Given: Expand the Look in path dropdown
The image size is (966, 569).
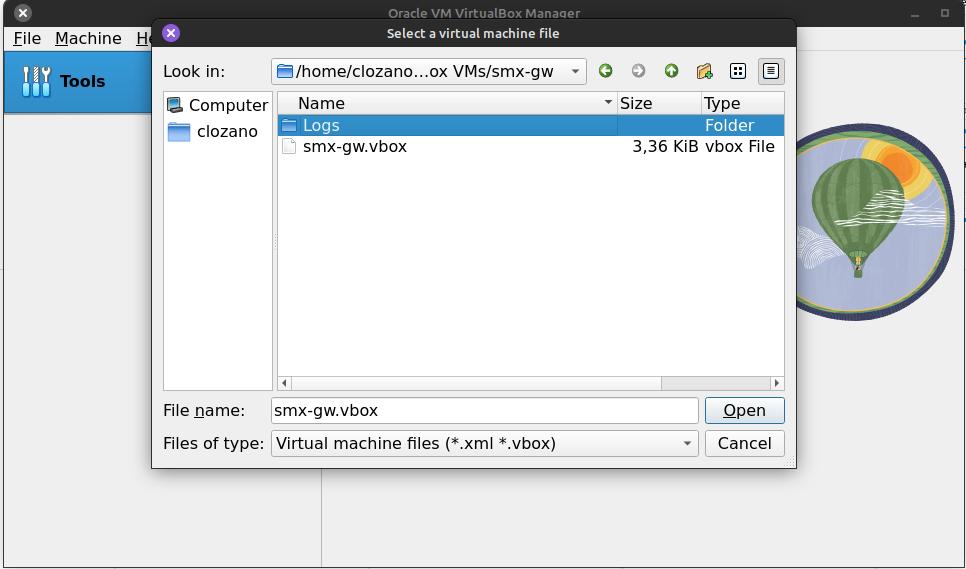Looking at the screenshot, I should (575, 71).
